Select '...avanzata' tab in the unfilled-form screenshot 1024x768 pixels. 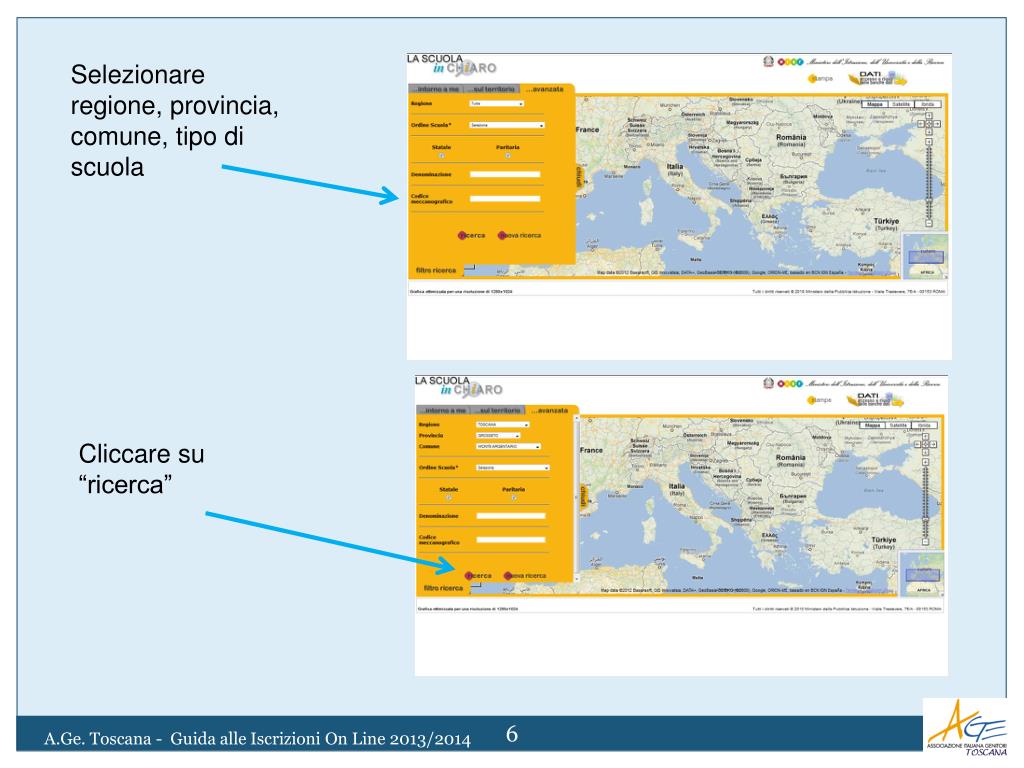pos(545,89)
